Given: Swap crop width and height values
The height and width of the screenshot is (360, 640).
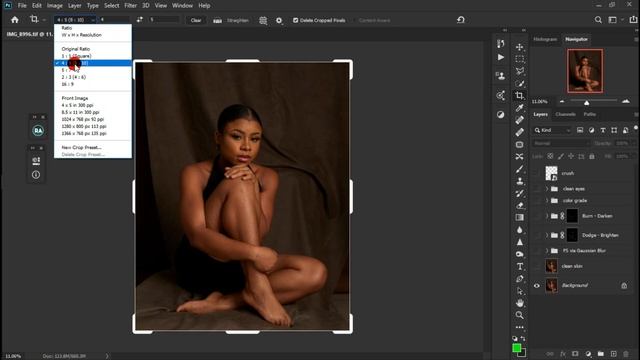Looking at the screenshot, I should [140, 20].
